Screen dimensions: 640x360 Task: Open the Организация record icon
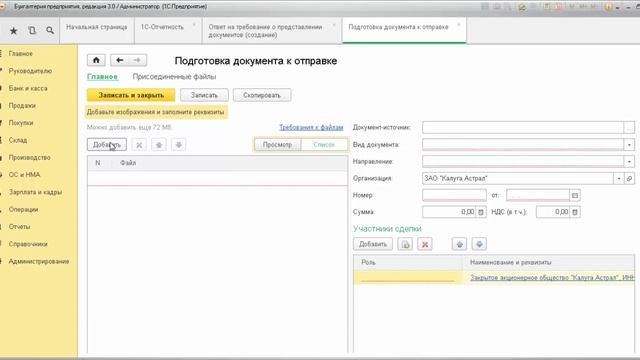pyautogui.click(x=629, y=178)
